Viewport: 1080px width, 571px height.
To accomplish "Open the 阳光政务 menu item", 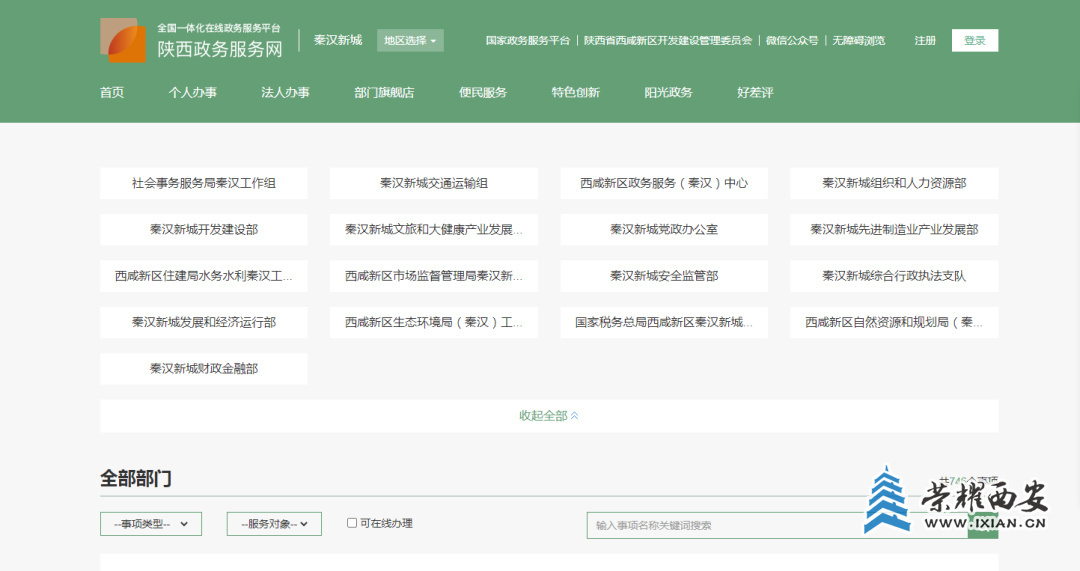I will 669,93.
